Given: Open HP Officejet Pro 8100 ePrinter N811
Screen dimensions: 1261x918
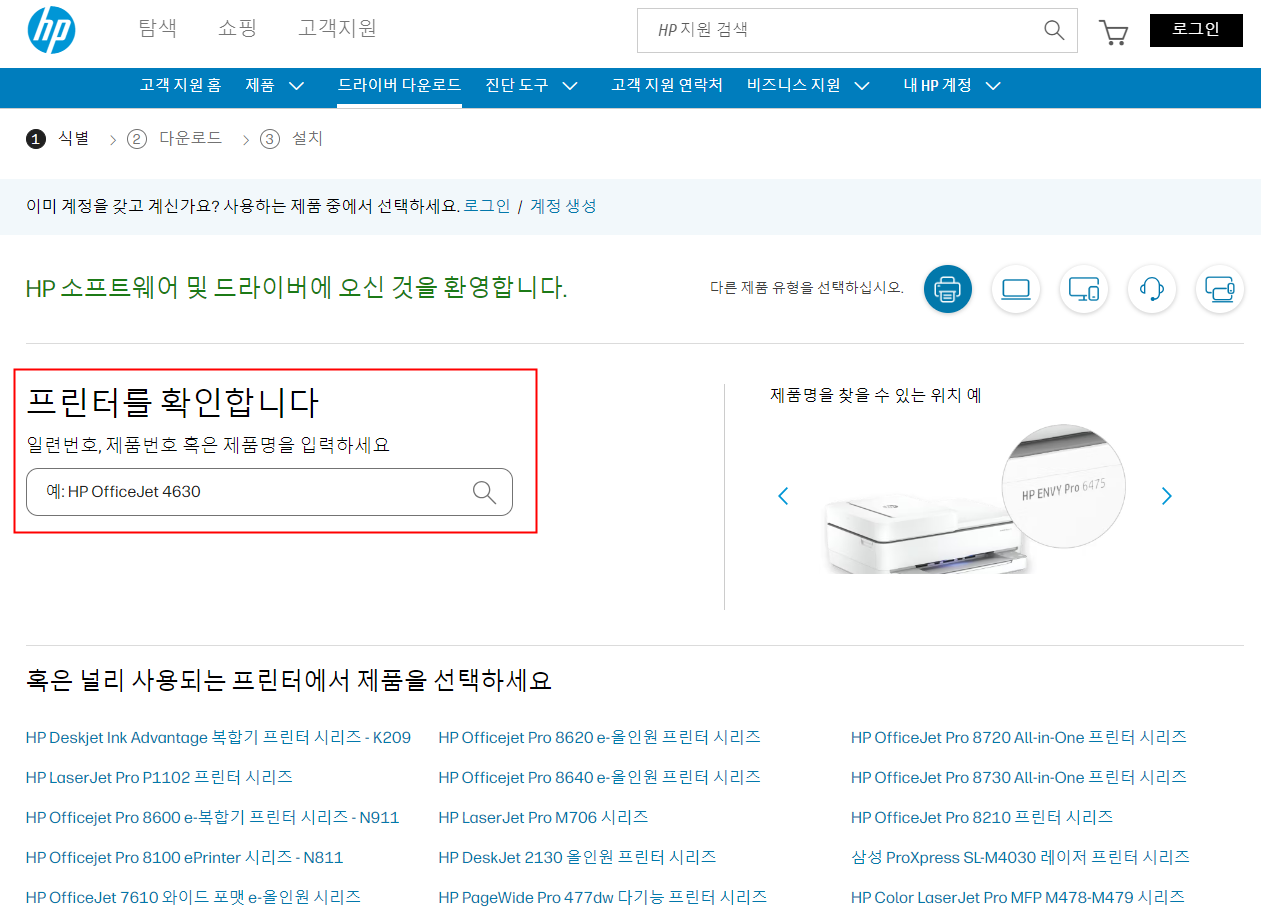Looking at the screenshot, I should pyautogui.click(x=184, y=858).
